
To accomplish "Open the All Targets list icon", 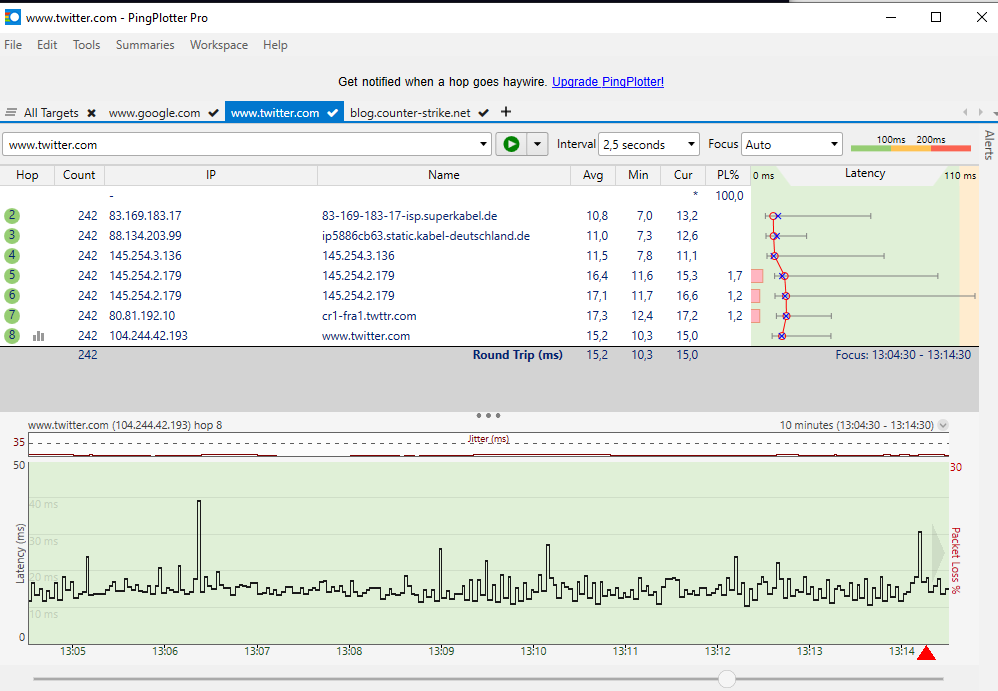I will (11, 113).
